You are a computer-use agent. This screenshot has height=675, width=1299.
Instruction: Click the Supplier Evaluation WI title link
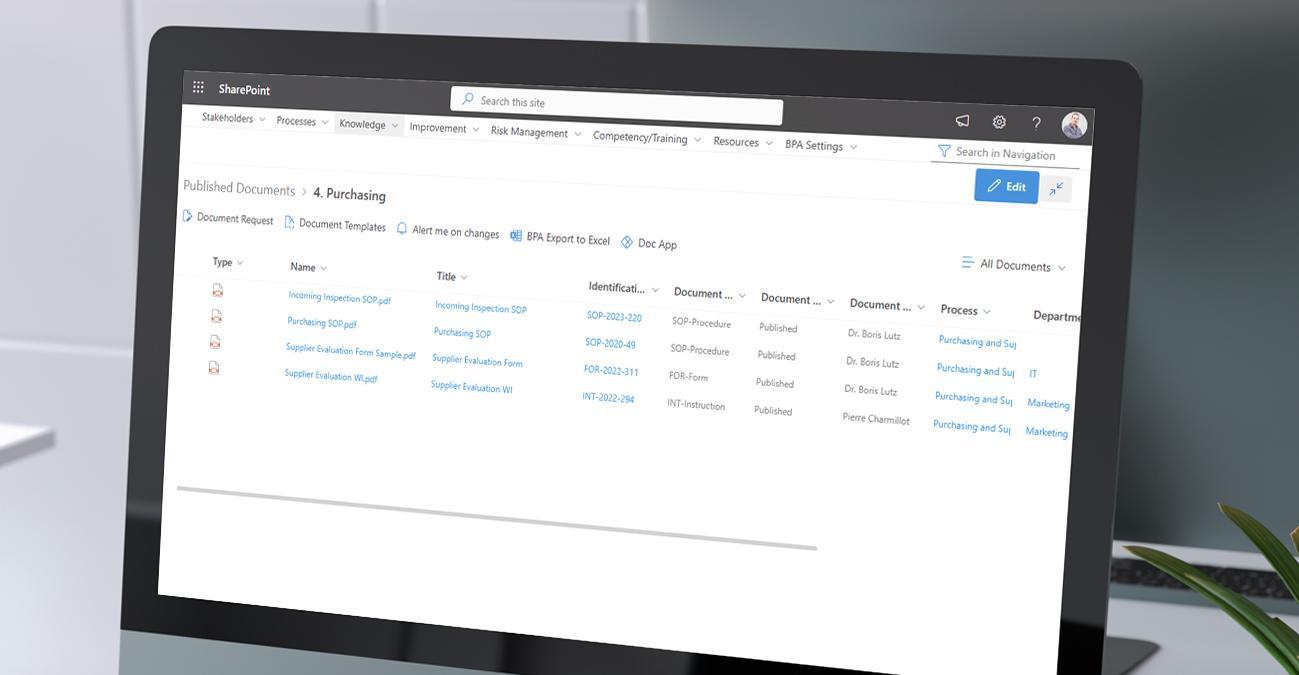click(x=471, y=387)
